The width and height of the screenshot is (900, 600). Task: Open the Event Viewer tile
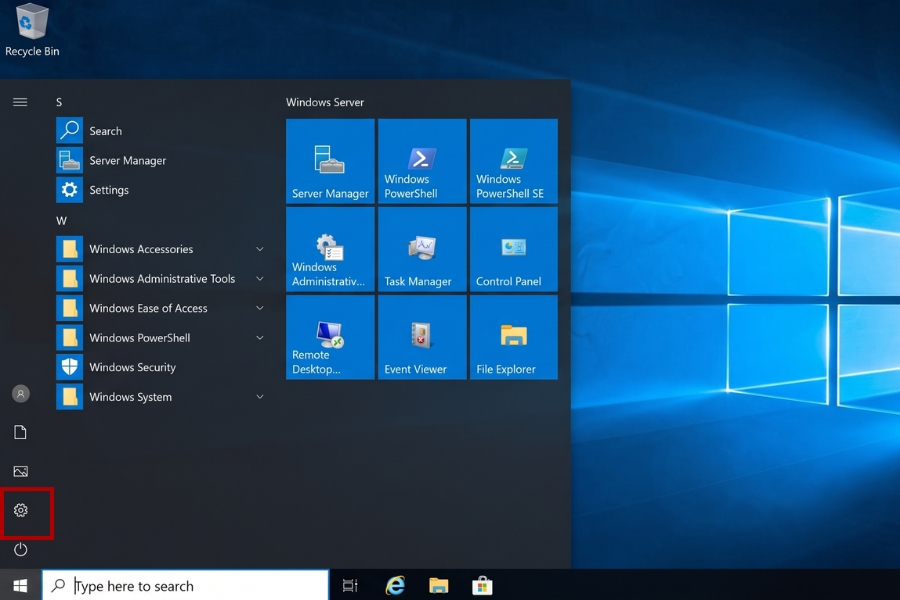point(422,337)
